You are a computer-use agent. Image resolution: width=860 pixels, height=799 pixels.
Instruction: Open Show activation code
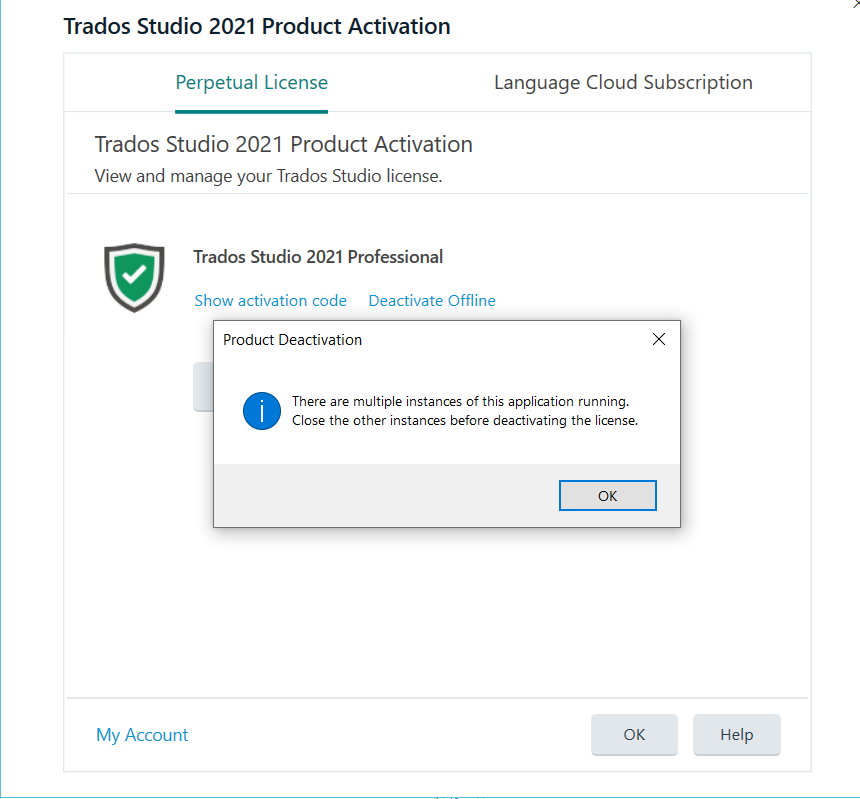pos(270,300)
